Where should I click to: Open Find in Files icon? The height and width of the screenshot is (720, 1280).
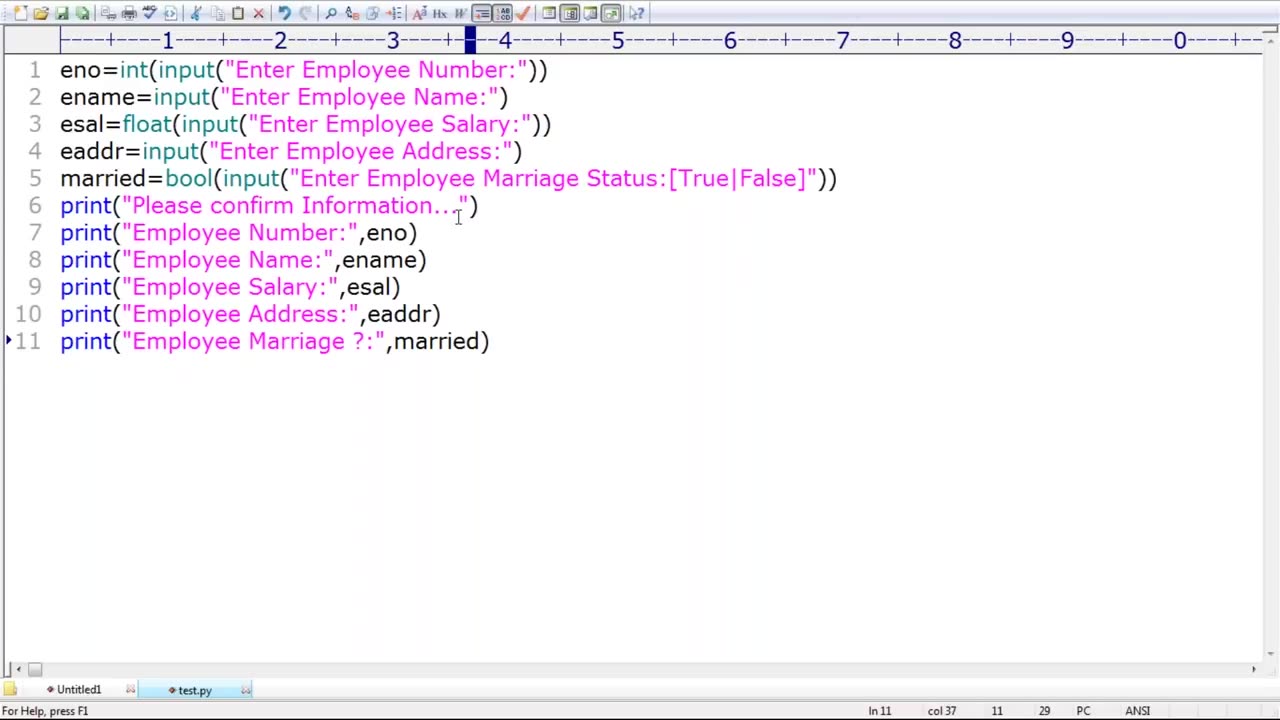coord(372,13)
